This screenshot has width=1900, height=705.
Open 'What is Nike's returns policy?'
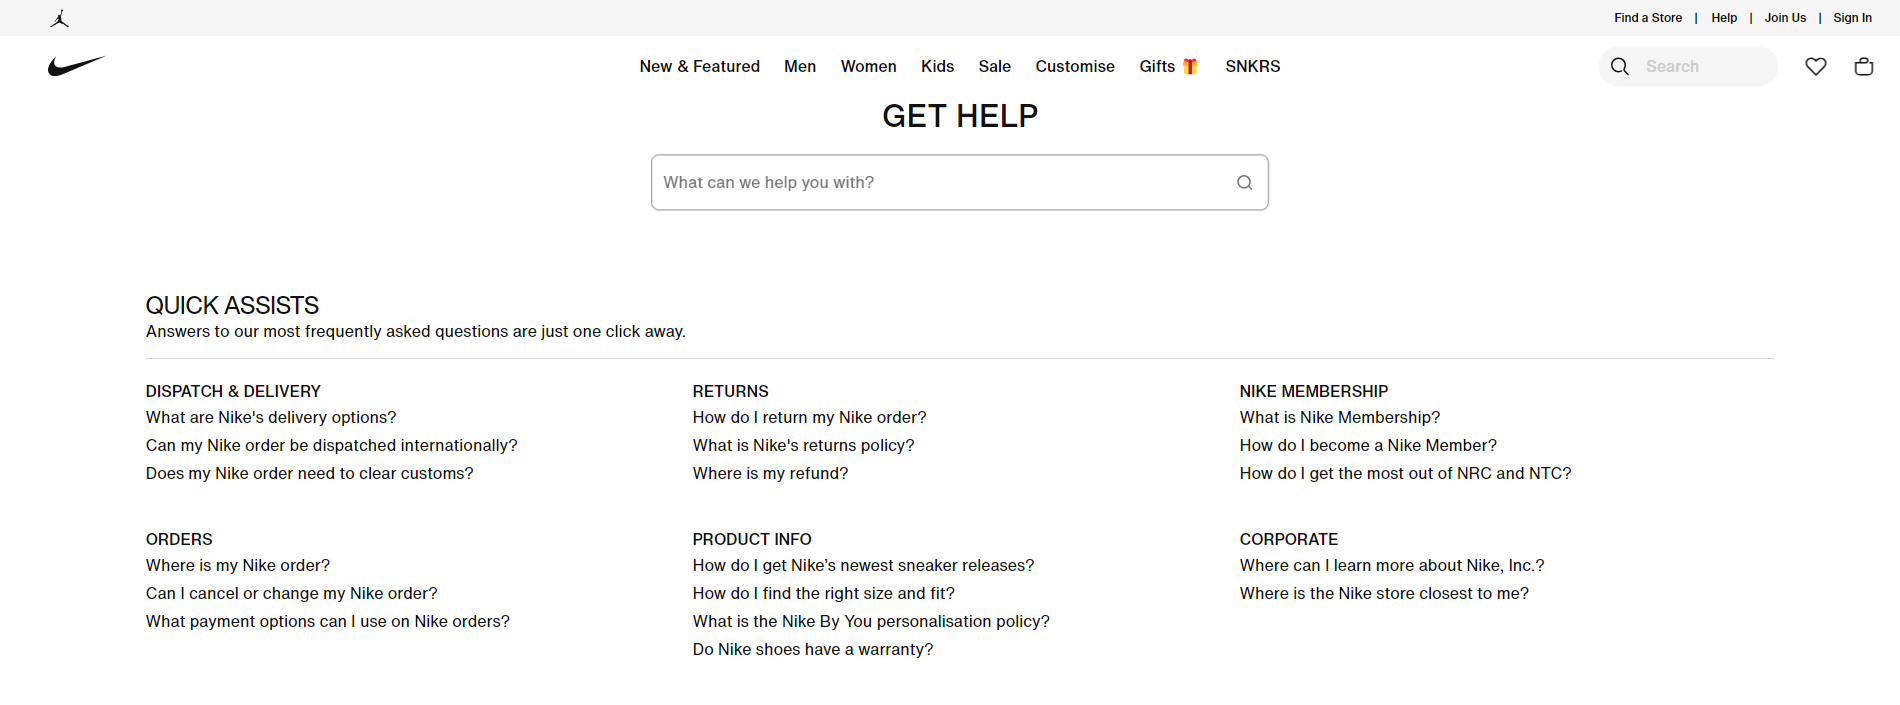[804, 445]
